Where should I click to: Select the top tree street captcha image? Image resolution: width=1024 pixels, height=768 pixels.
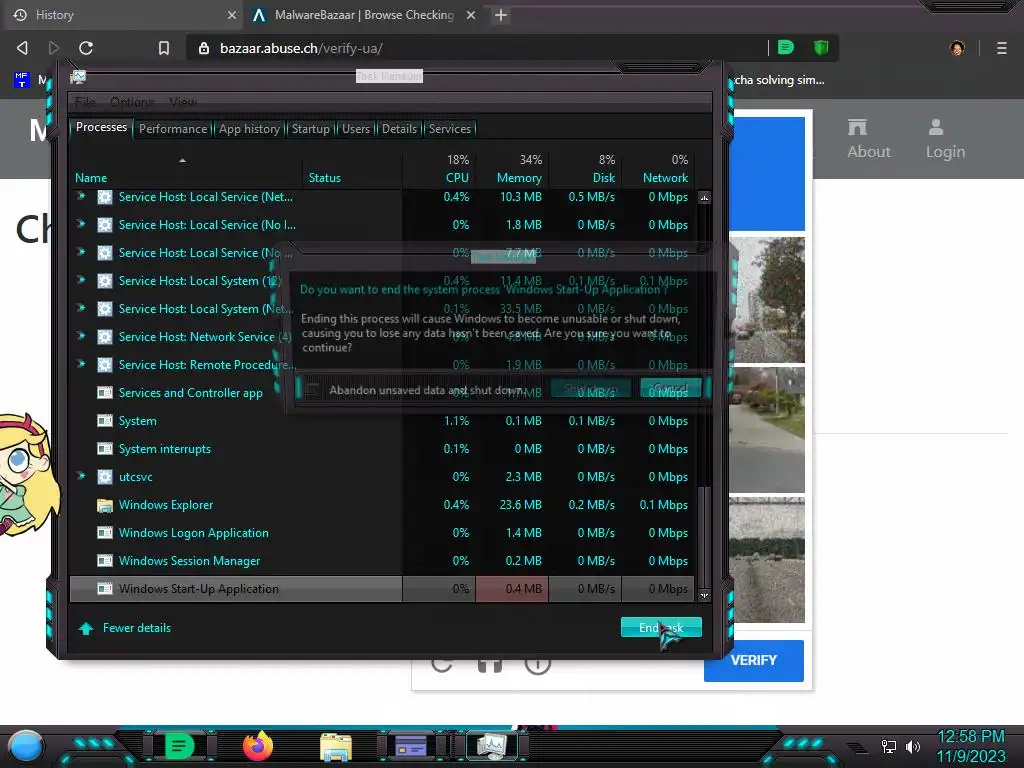tap(767, 300)
